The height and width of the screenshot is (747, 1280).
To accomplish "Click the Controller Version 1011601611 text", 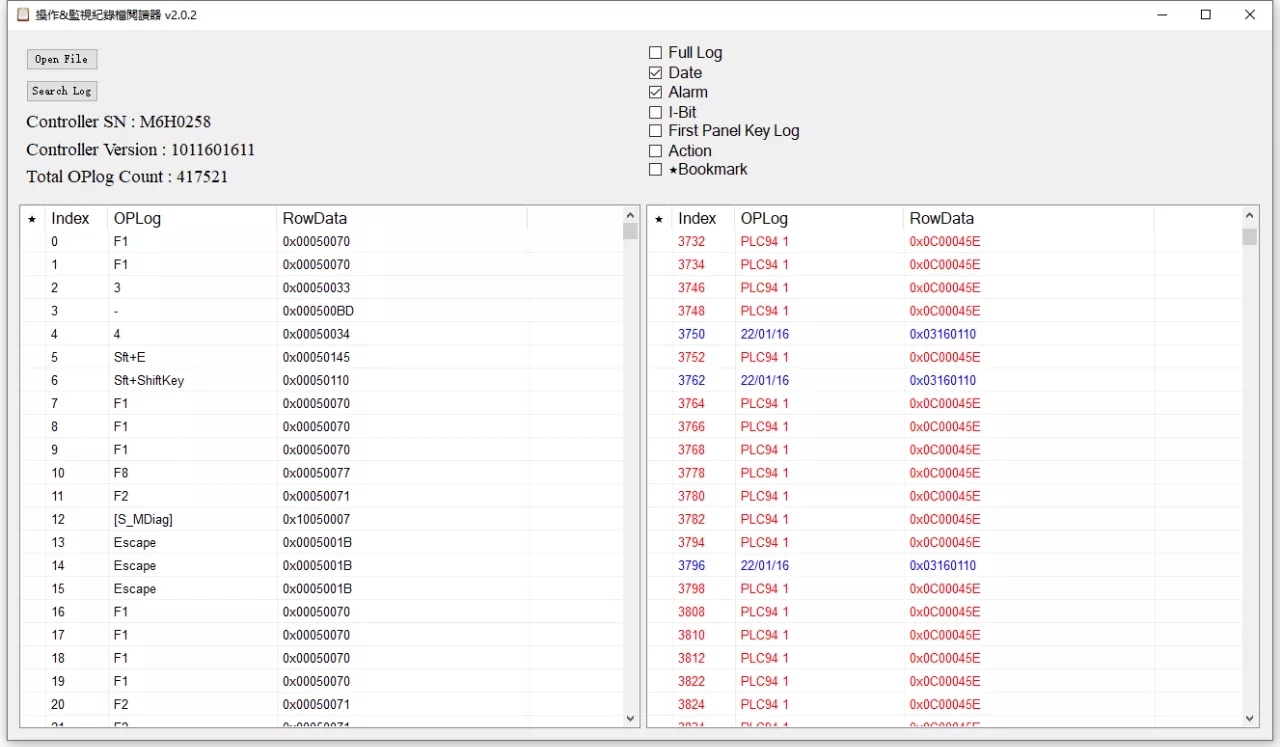I will pos(140,150).
